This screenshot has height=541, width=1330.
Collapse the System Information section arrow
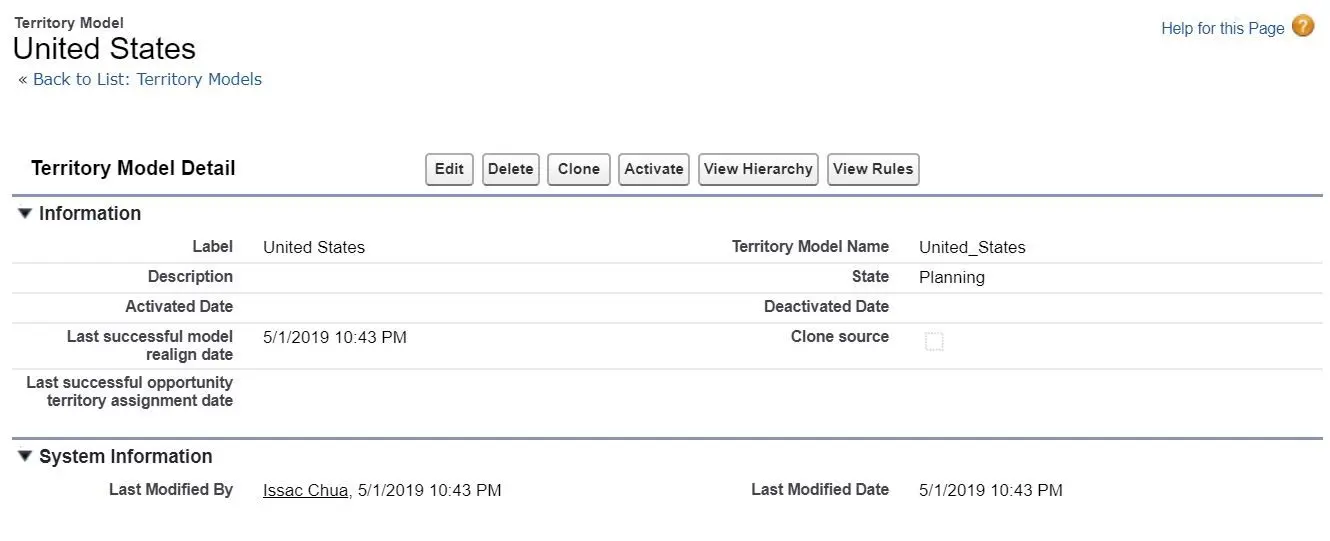tap(25, 456)
